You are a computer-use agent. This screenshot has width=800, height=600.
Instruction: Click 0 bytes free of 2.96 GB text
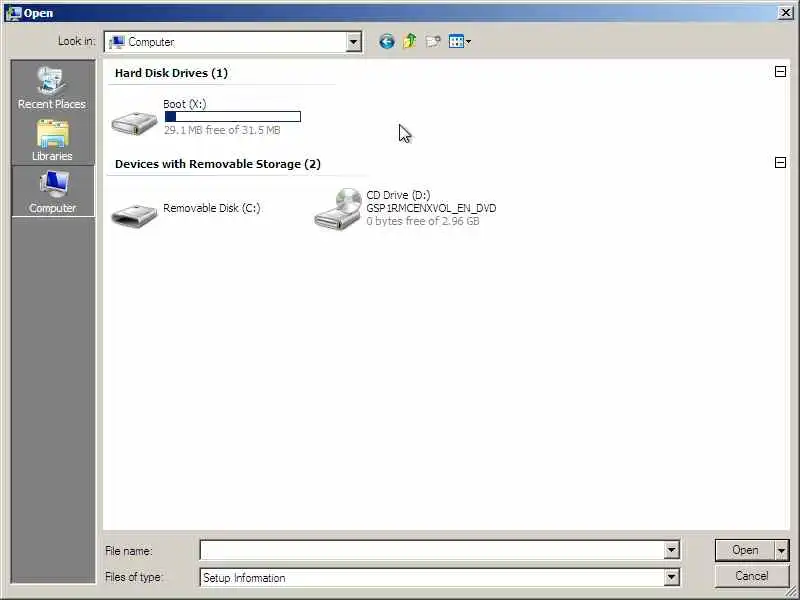pyautogui.click(x=423, y=221)
